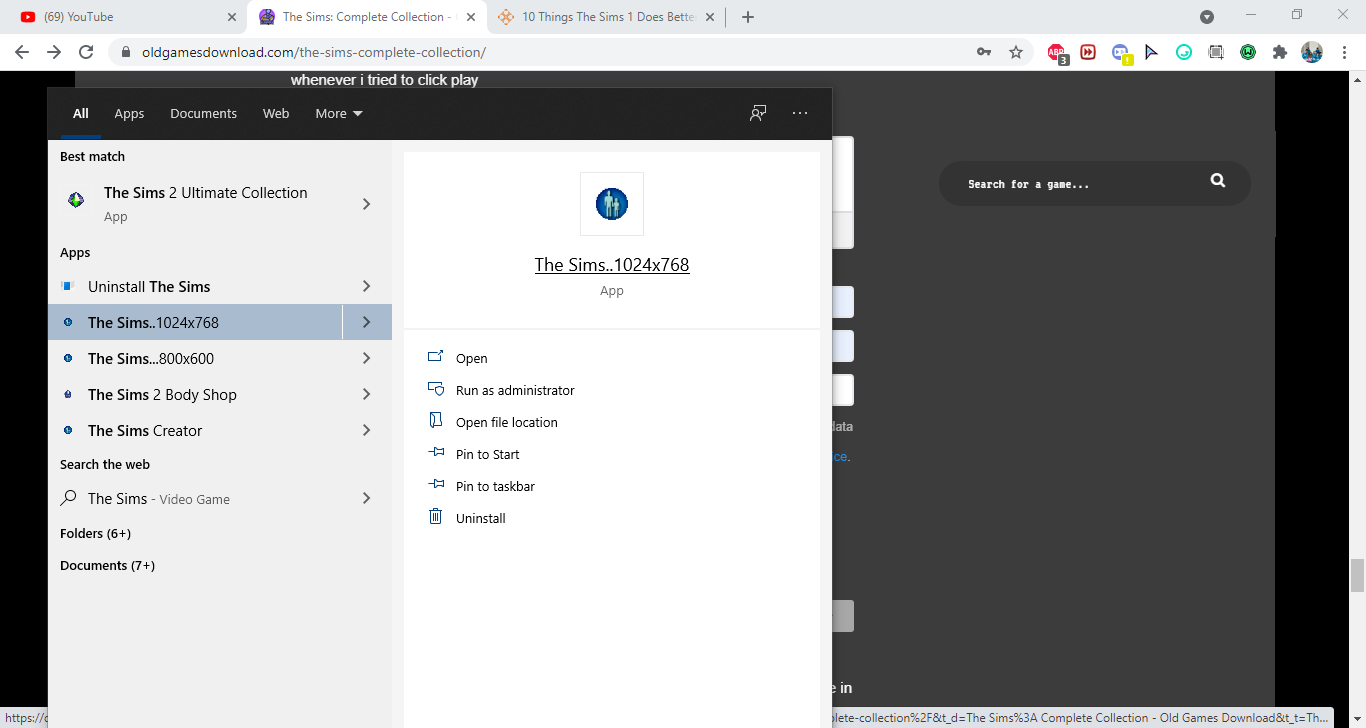
Task: Click the magnifier icon in game search box
Action: pyautogui.click(x=1217, y=181)
